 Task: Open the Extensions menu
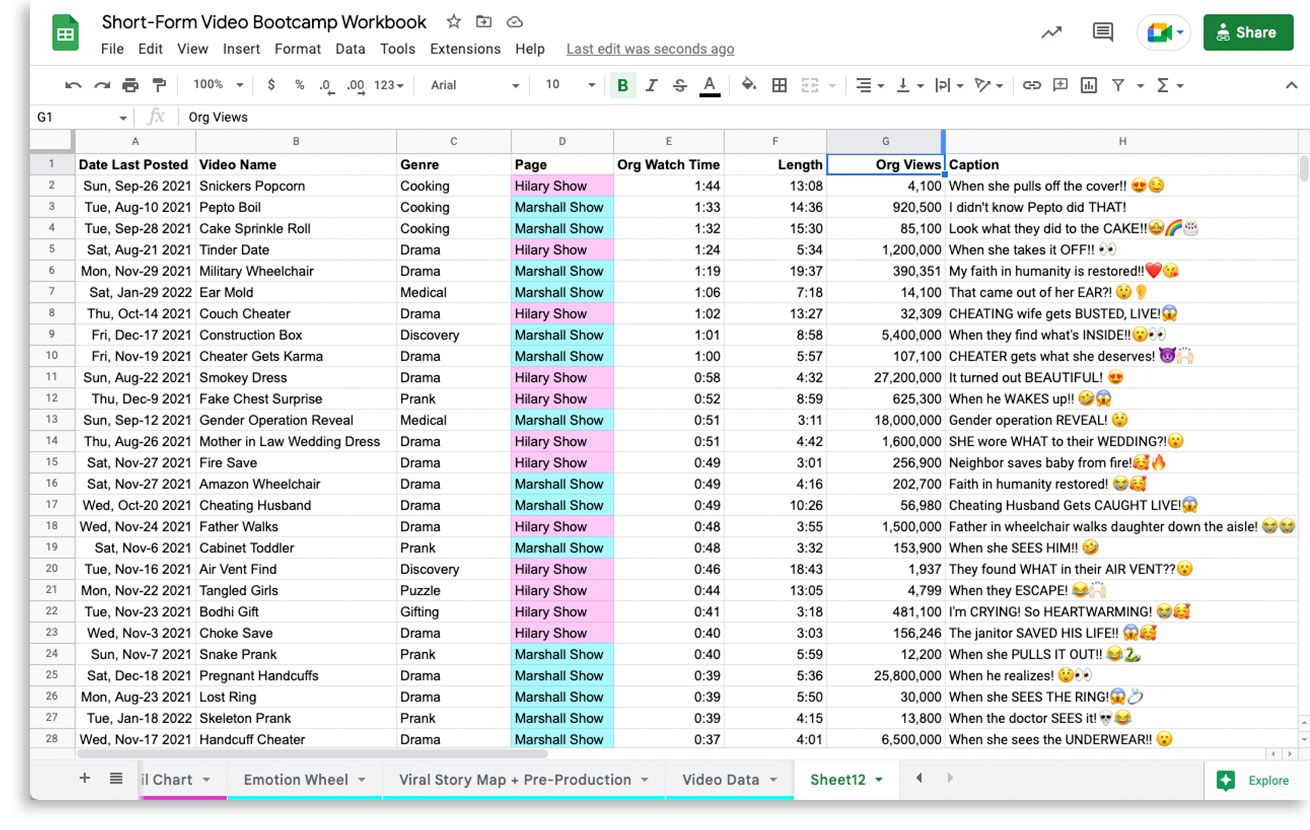pyautogui.click(x=465, y=49)
